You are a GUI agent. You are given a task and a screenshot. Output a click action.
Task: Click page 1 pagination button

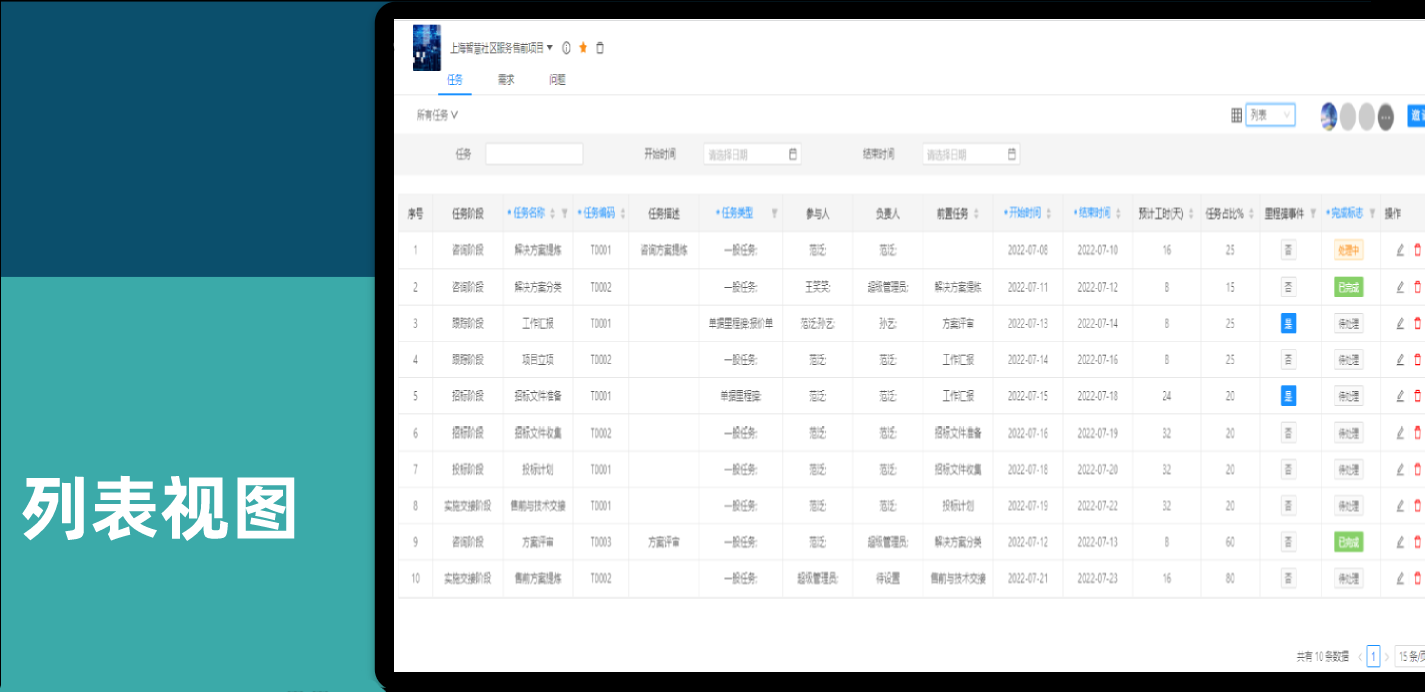tap(1373, 656)
